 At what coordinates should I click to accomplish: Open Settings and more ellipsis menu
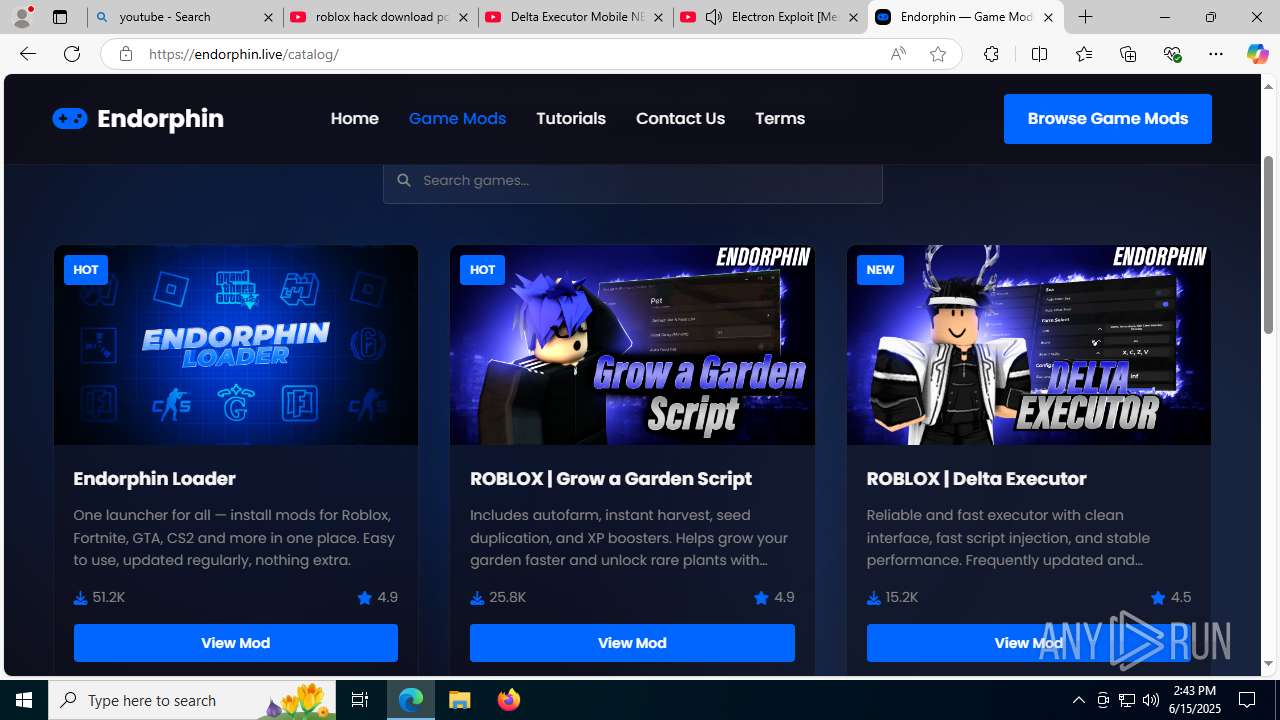coord(1216,54)
